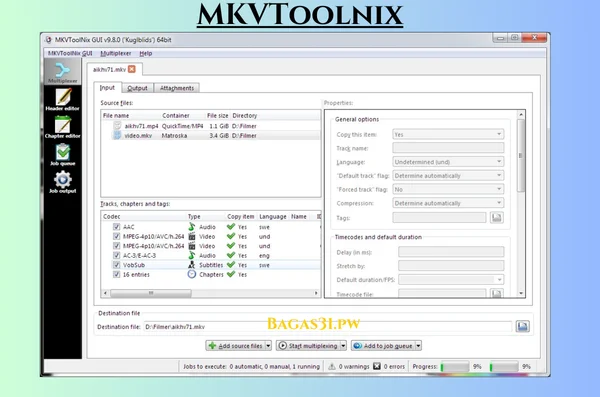Open the Multiplexer tool in sidebar
600x397 pixels.
click(62, 72)
